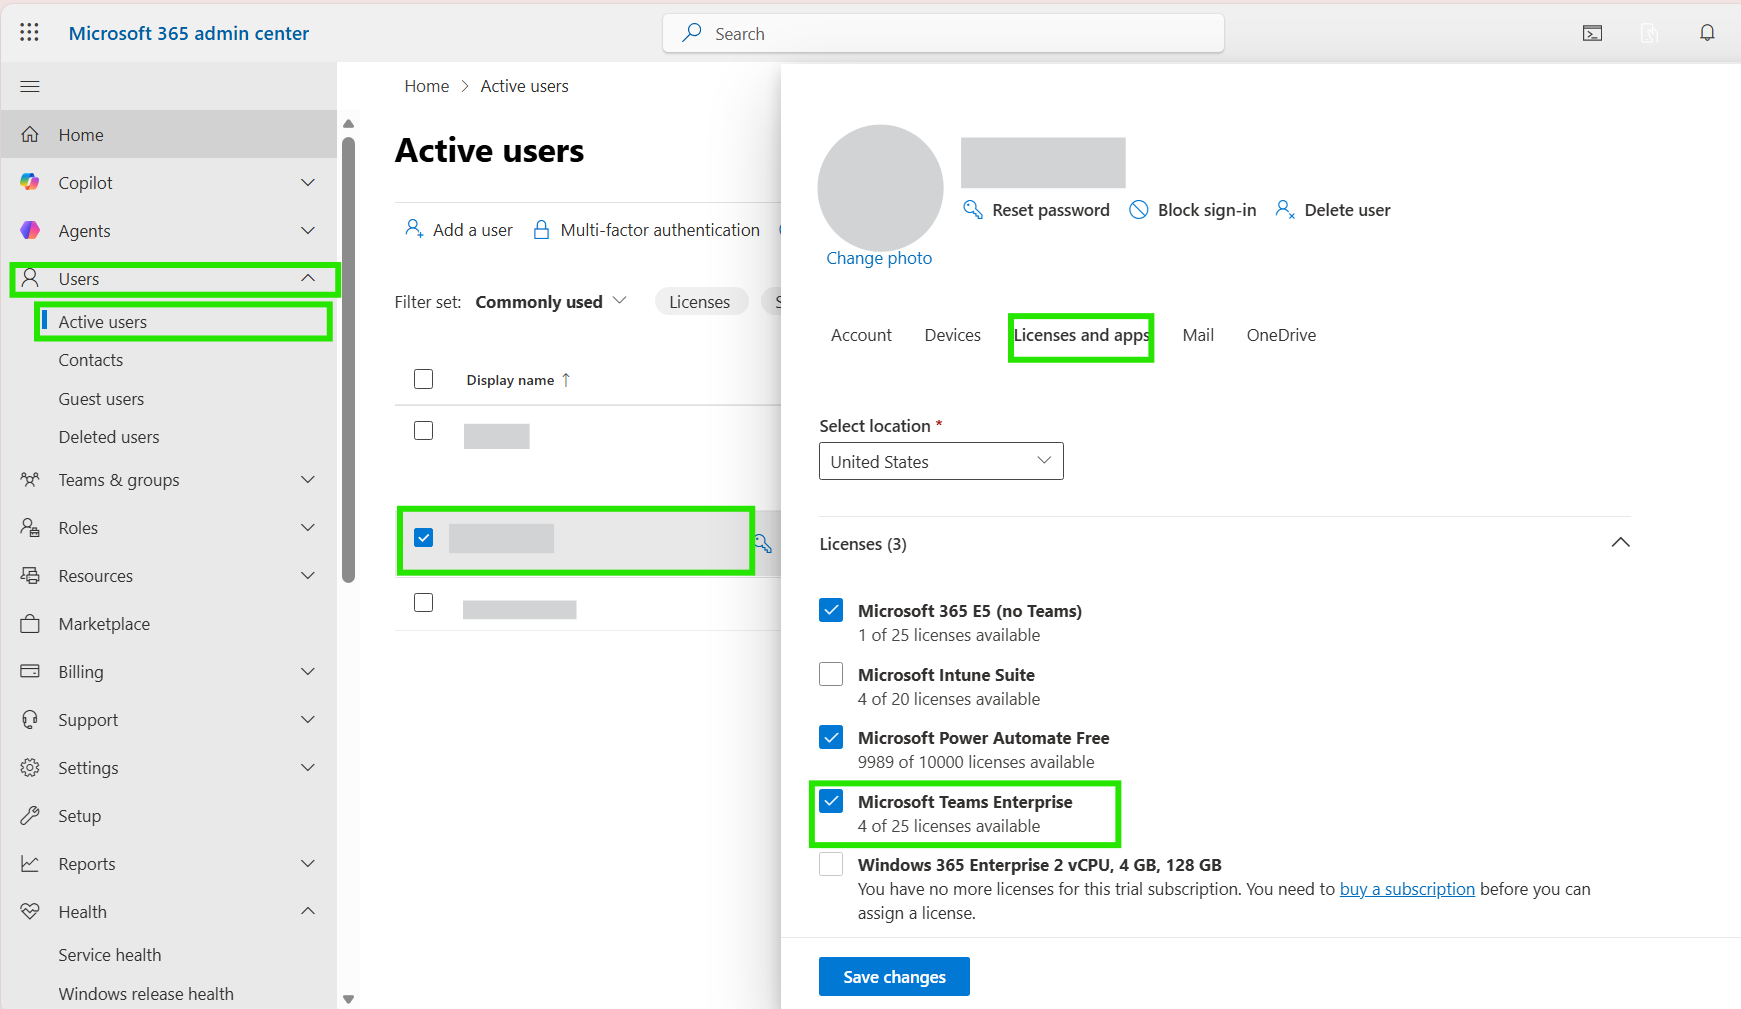Switch to the OneDrive tab
Viewport: 1741px width, 1009px height.
tap(1281, 335)
